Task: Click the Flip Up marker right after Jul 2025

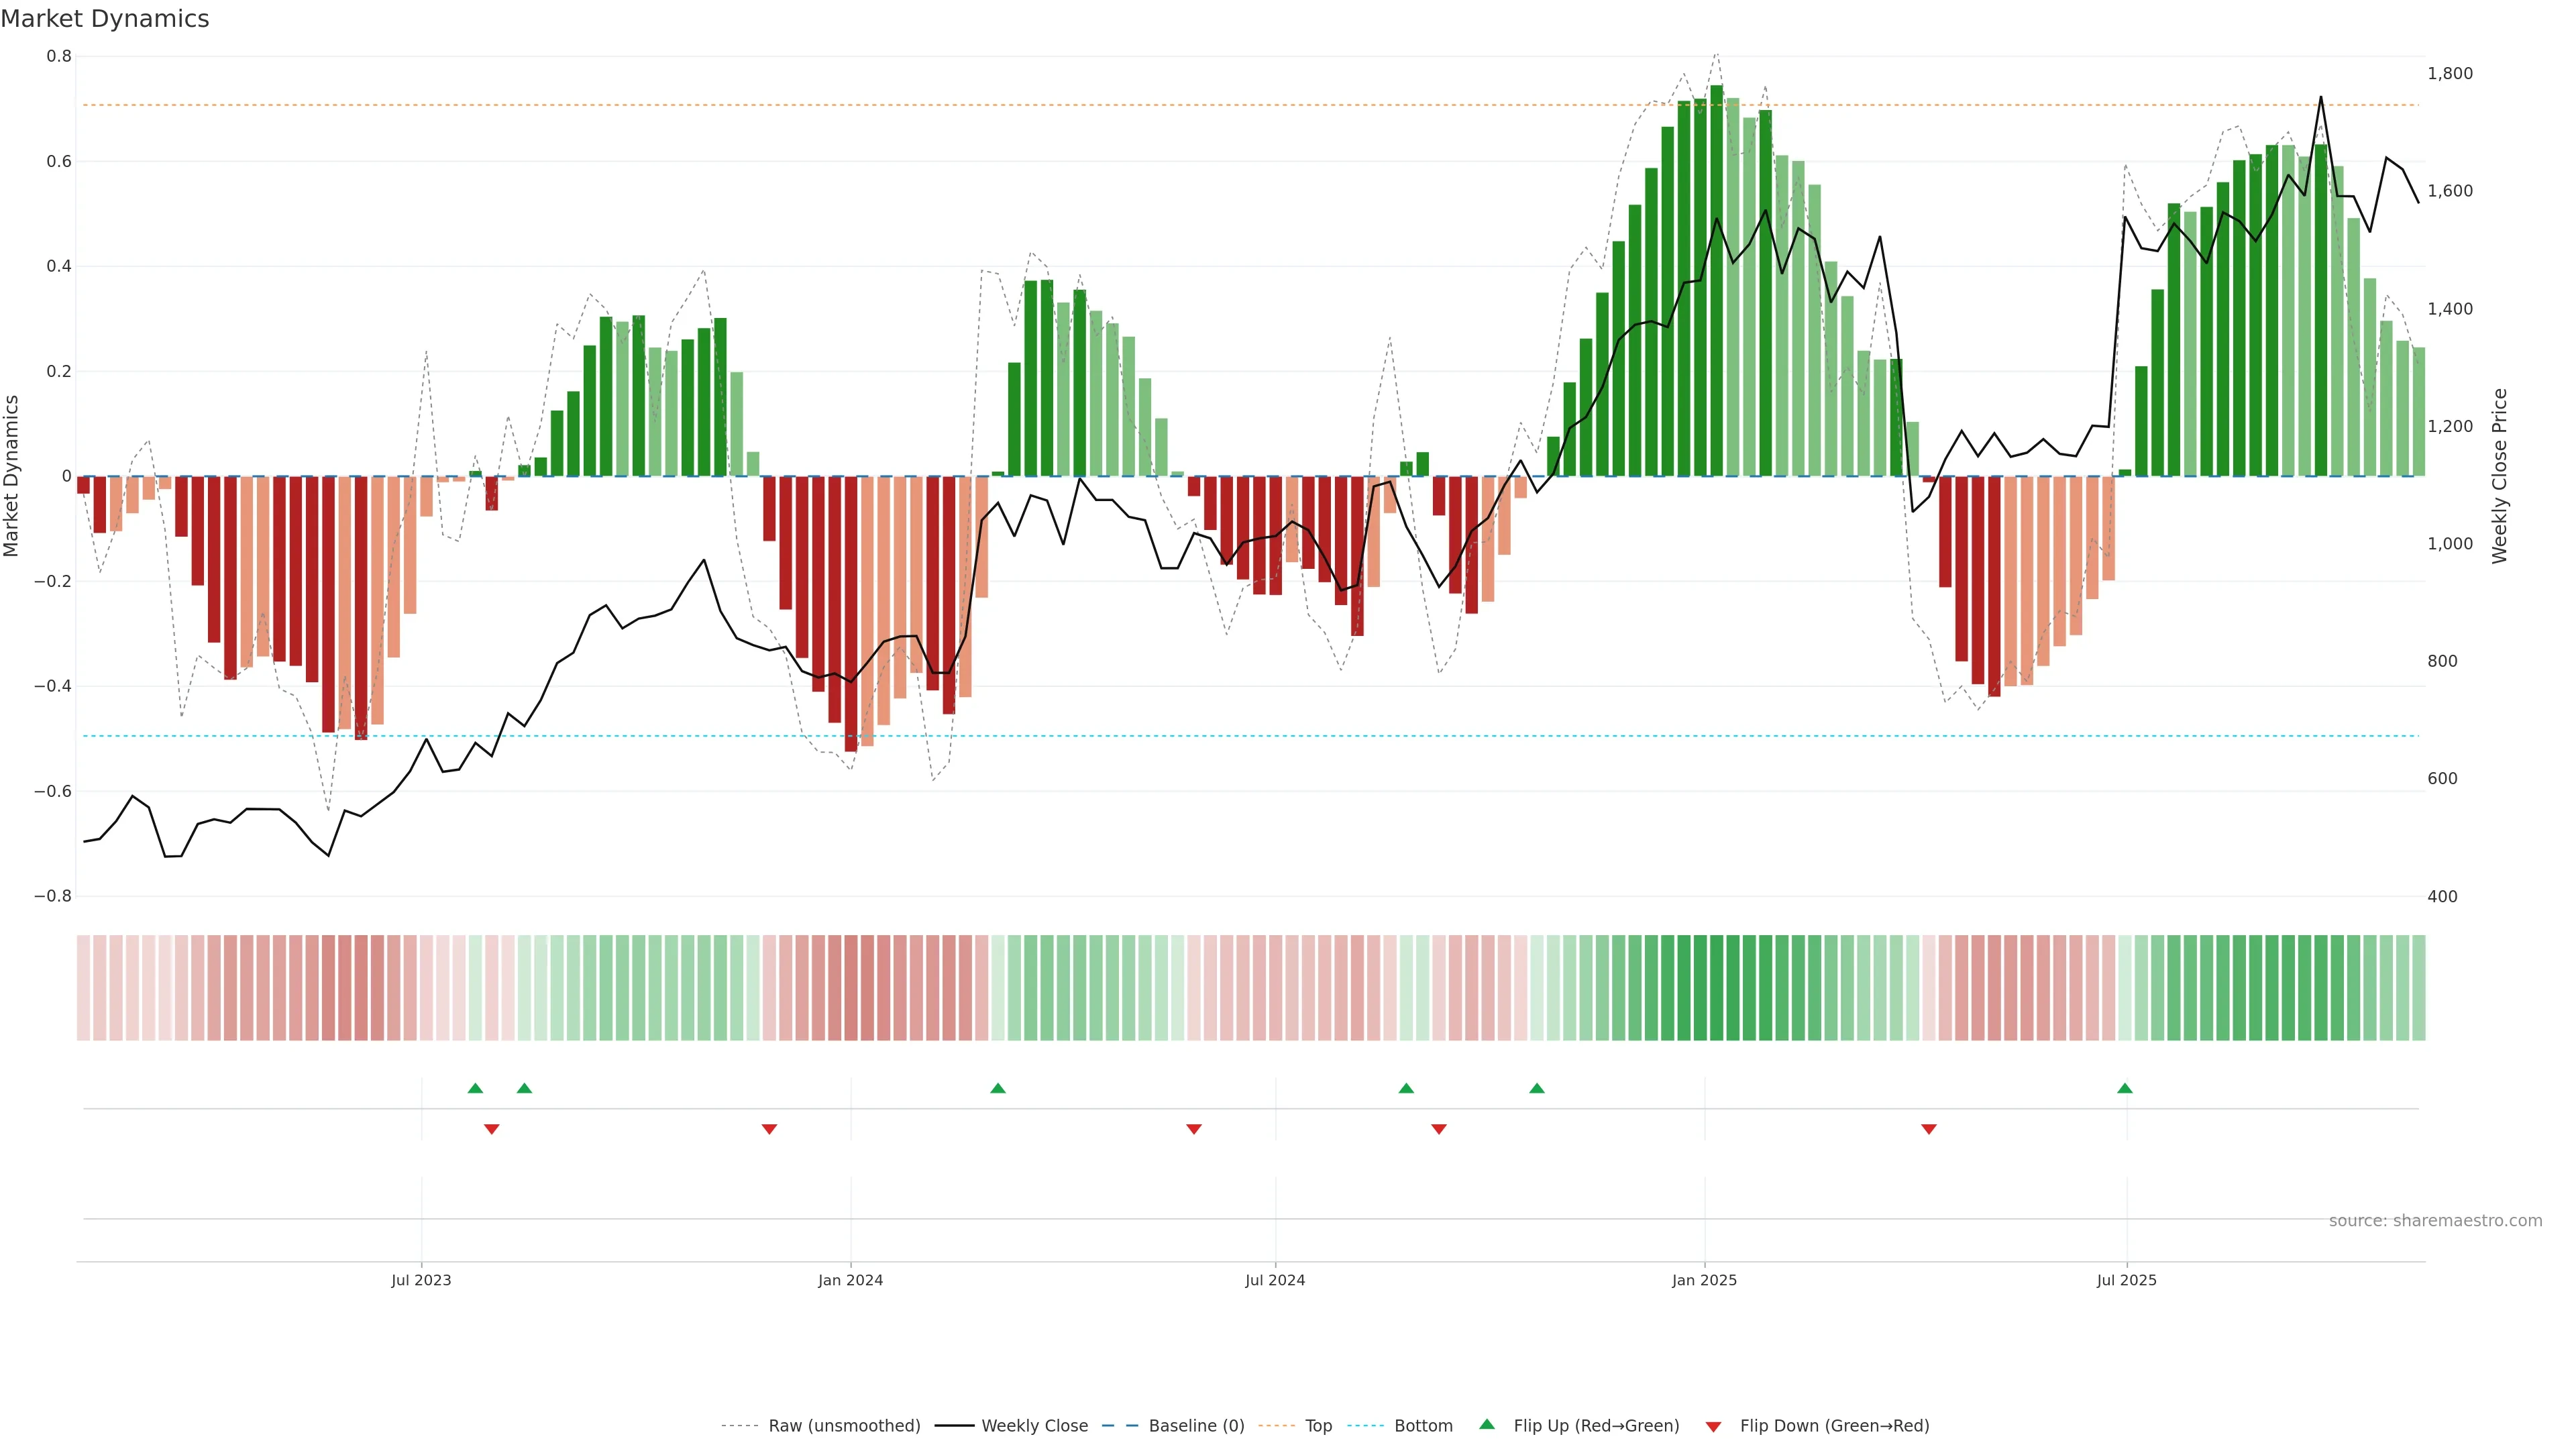Action: point(2125,1088)
